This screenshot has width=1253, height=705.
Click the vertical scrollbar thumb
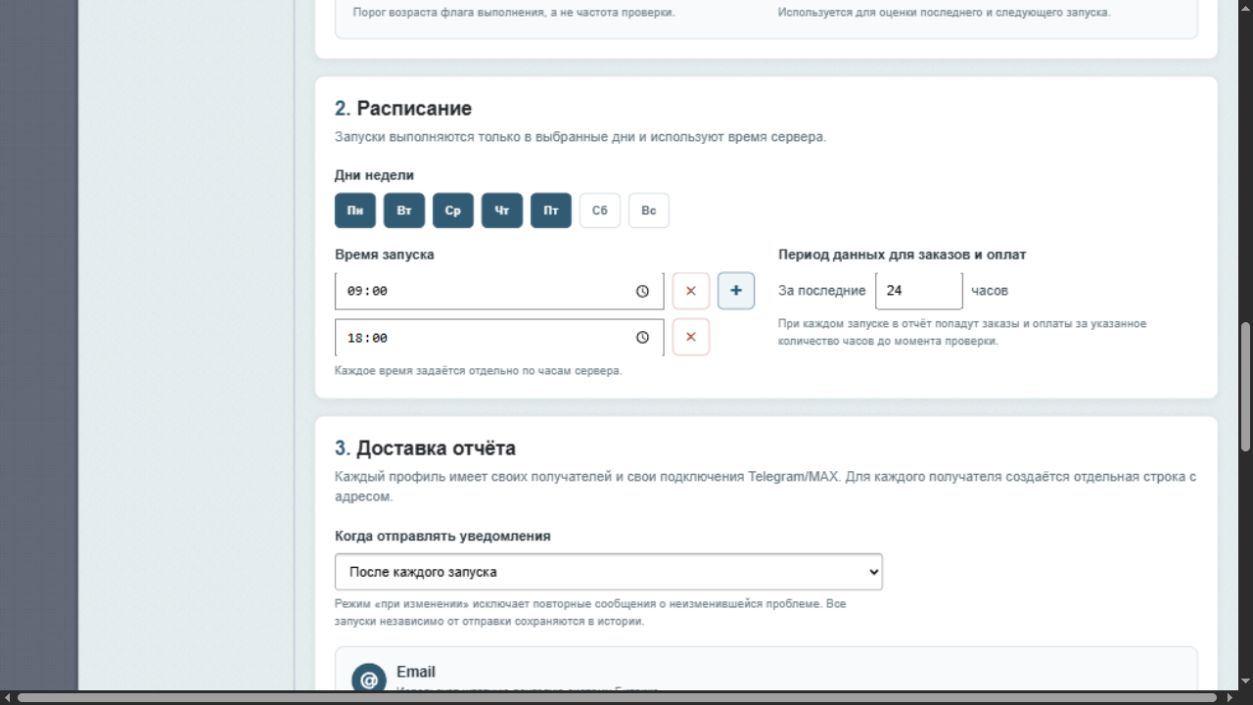point(1245,387)
